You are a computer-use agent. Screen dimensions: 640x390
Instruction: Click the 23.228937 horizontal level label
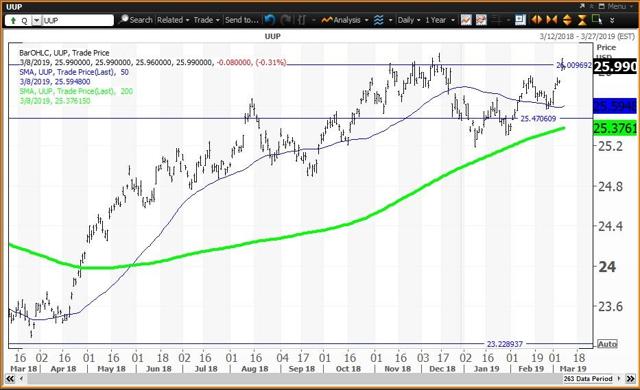pyautogui.click(x=504, y=344)
